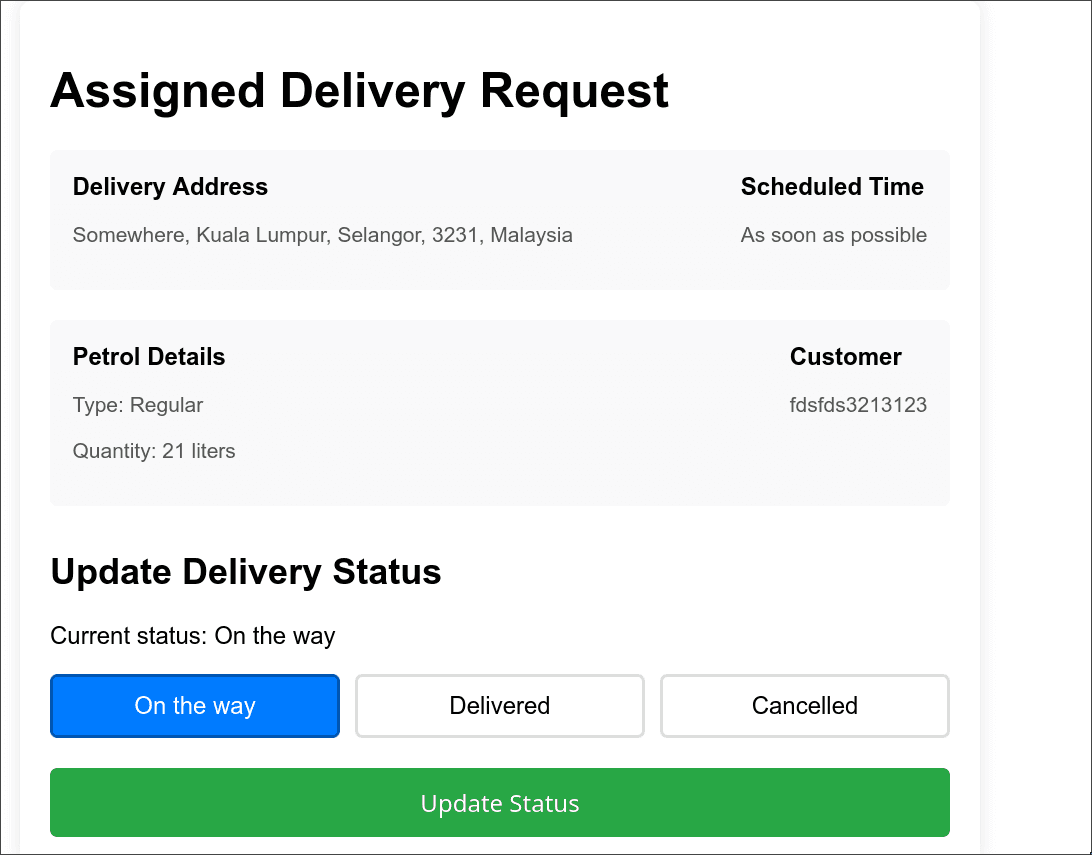Screen dimensions: 1092x855
Task: Click the customer ID "fdsfds3213123"
Action: click(858, 405)
